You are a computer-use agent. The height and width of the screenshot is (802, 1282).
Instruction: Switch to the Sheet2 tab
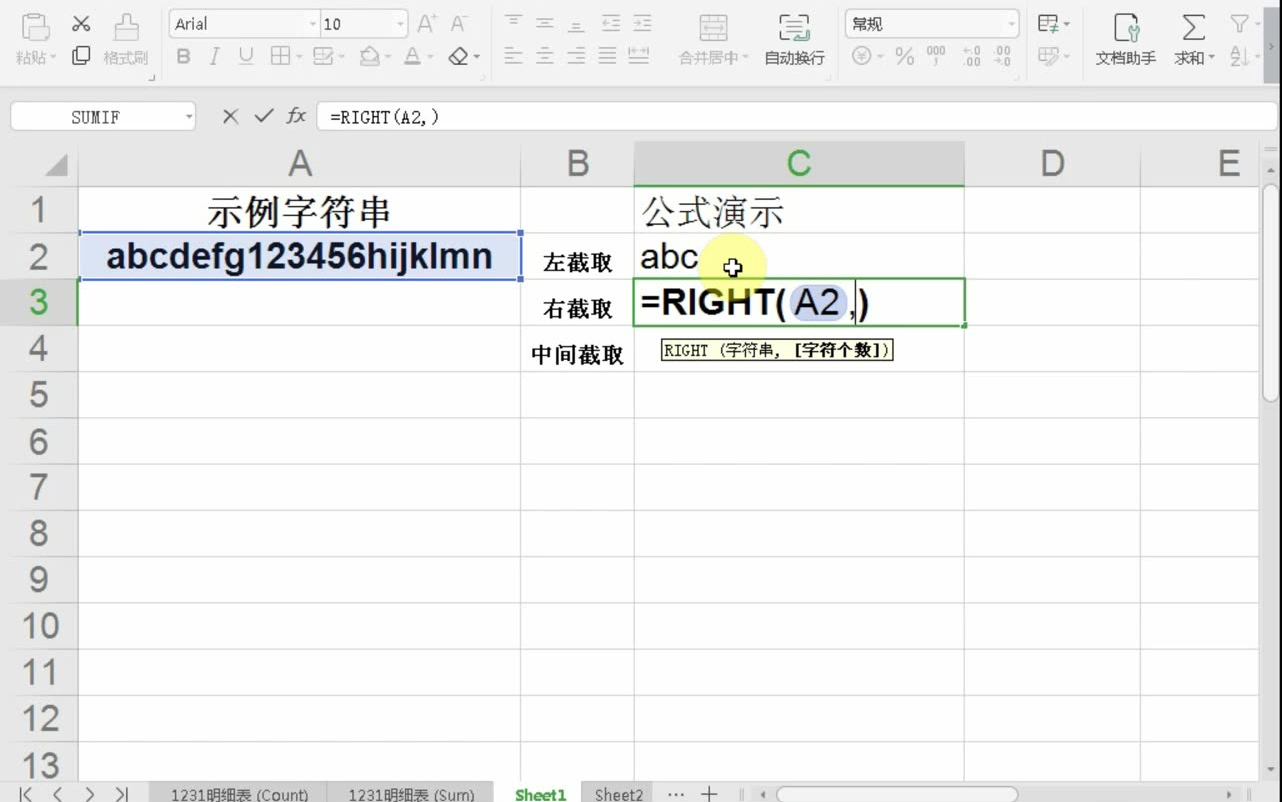point(617,793)
